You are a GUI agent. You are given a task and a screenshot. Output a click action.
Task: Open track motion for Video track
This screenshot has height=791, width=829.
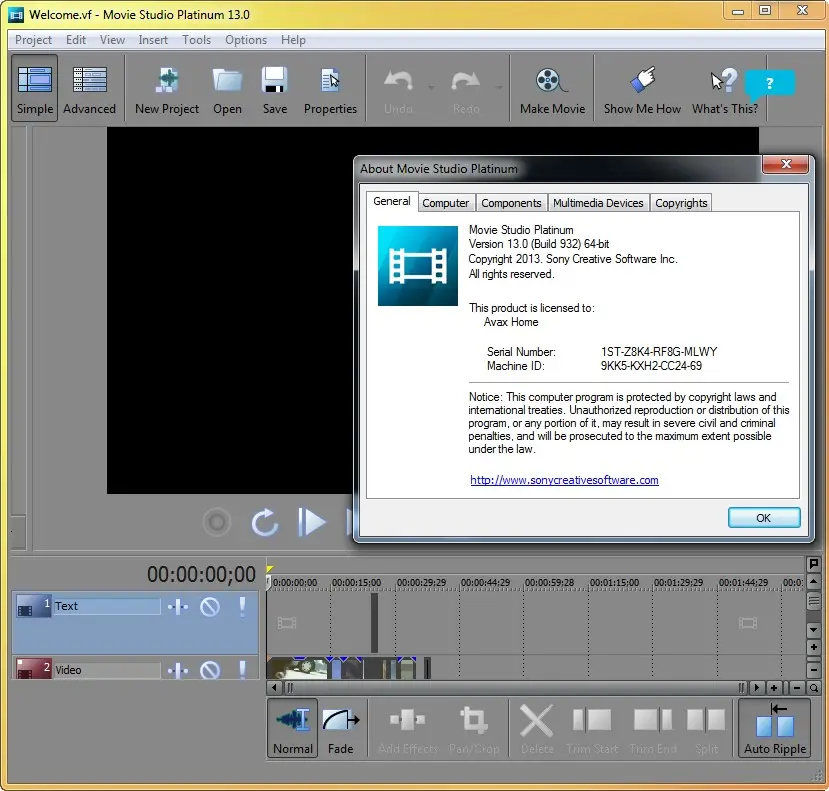[x=178, y=671]
